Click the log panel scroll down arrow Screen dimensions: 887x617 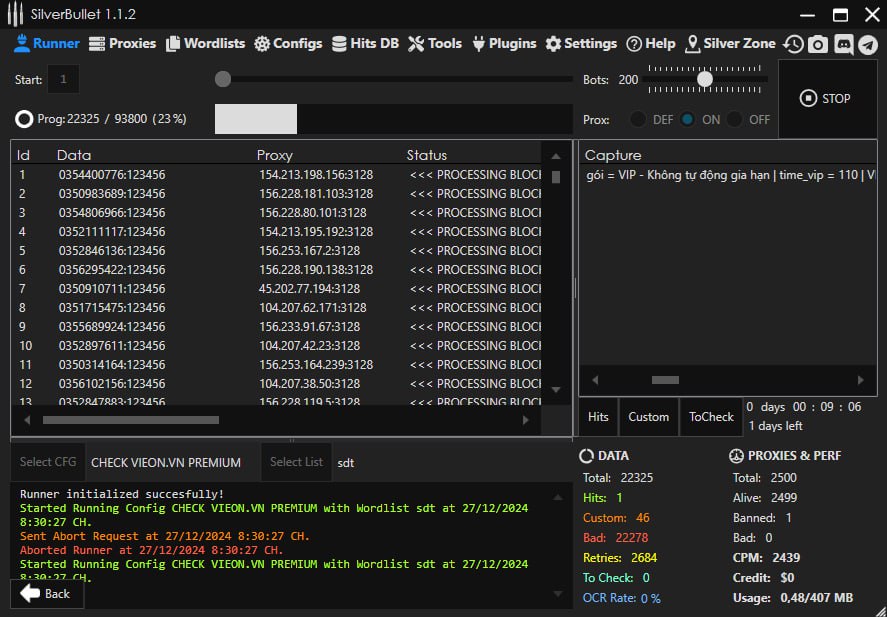point(558,593)
